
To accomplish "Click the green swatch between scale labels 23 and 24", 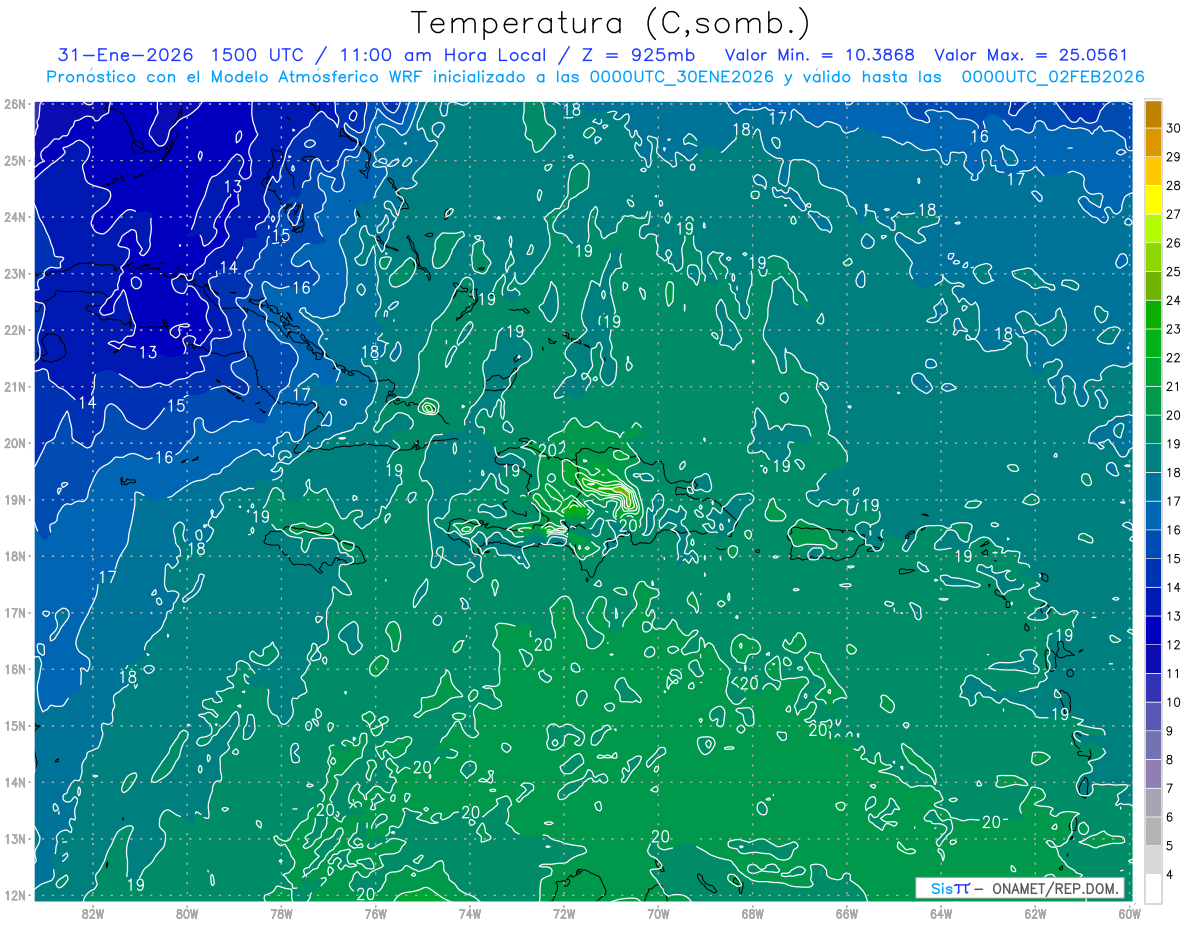I will 1154,315.
